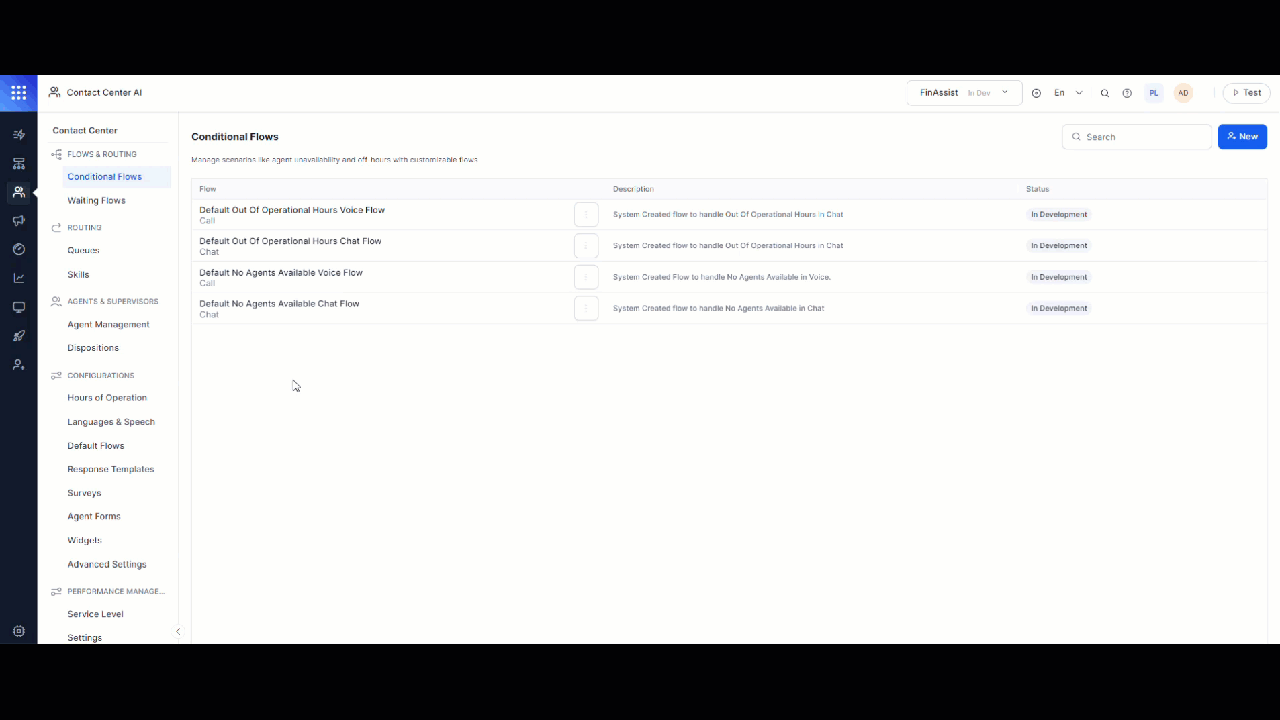
Task: Open the settings gear at bottom left
Action: (18, 631)
